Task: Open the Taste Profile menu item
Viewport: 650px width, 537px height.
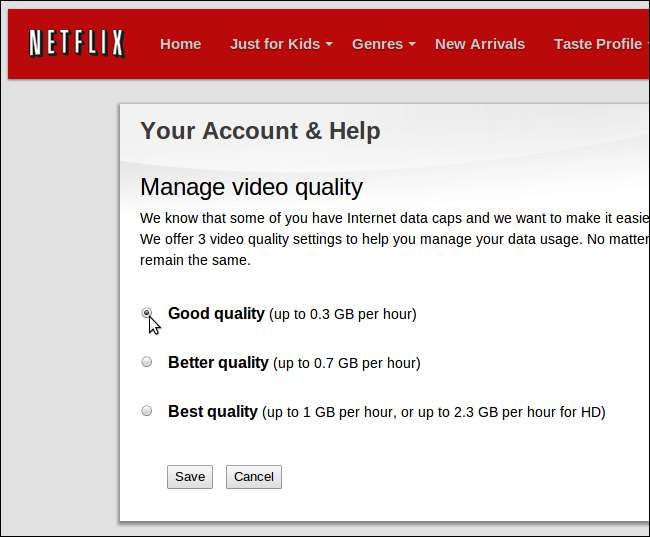Action: tap(597, 44)
